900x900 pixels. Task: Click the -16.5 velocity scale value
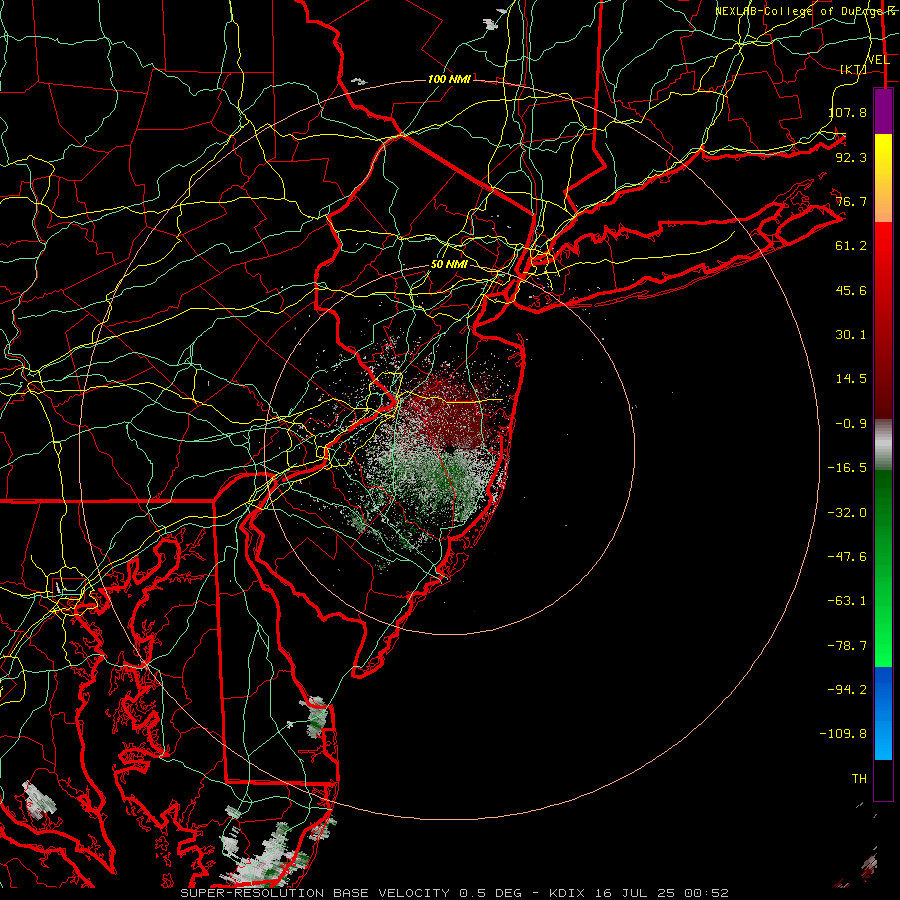click(x=847, y=467)
